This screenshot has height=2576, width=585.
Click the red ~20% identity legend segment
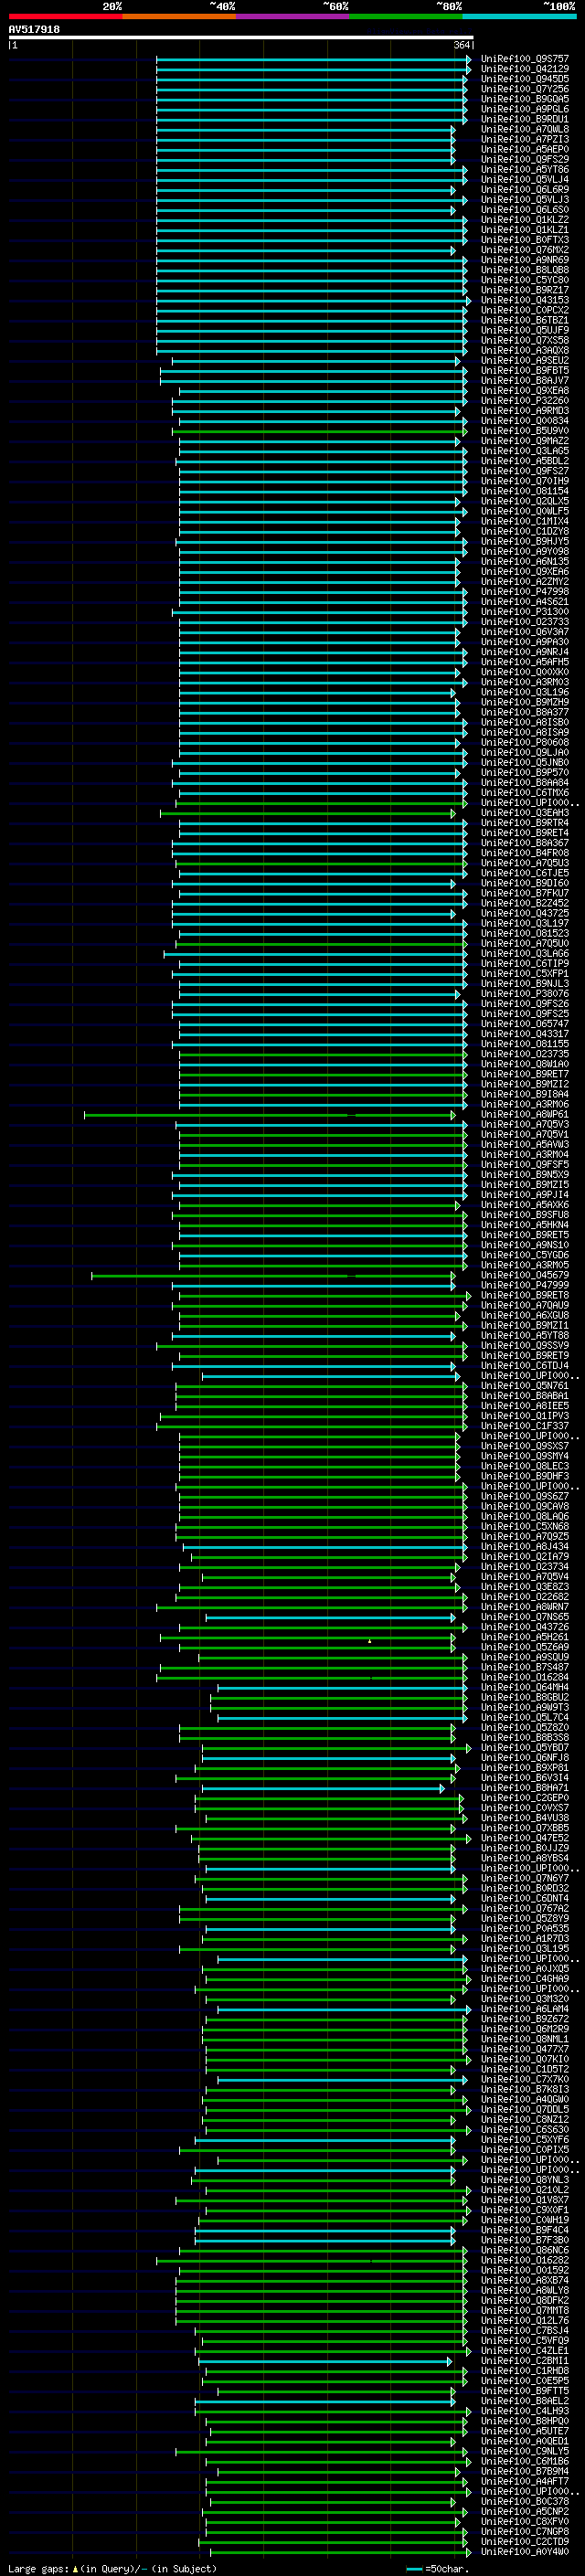tap(65, 16)
